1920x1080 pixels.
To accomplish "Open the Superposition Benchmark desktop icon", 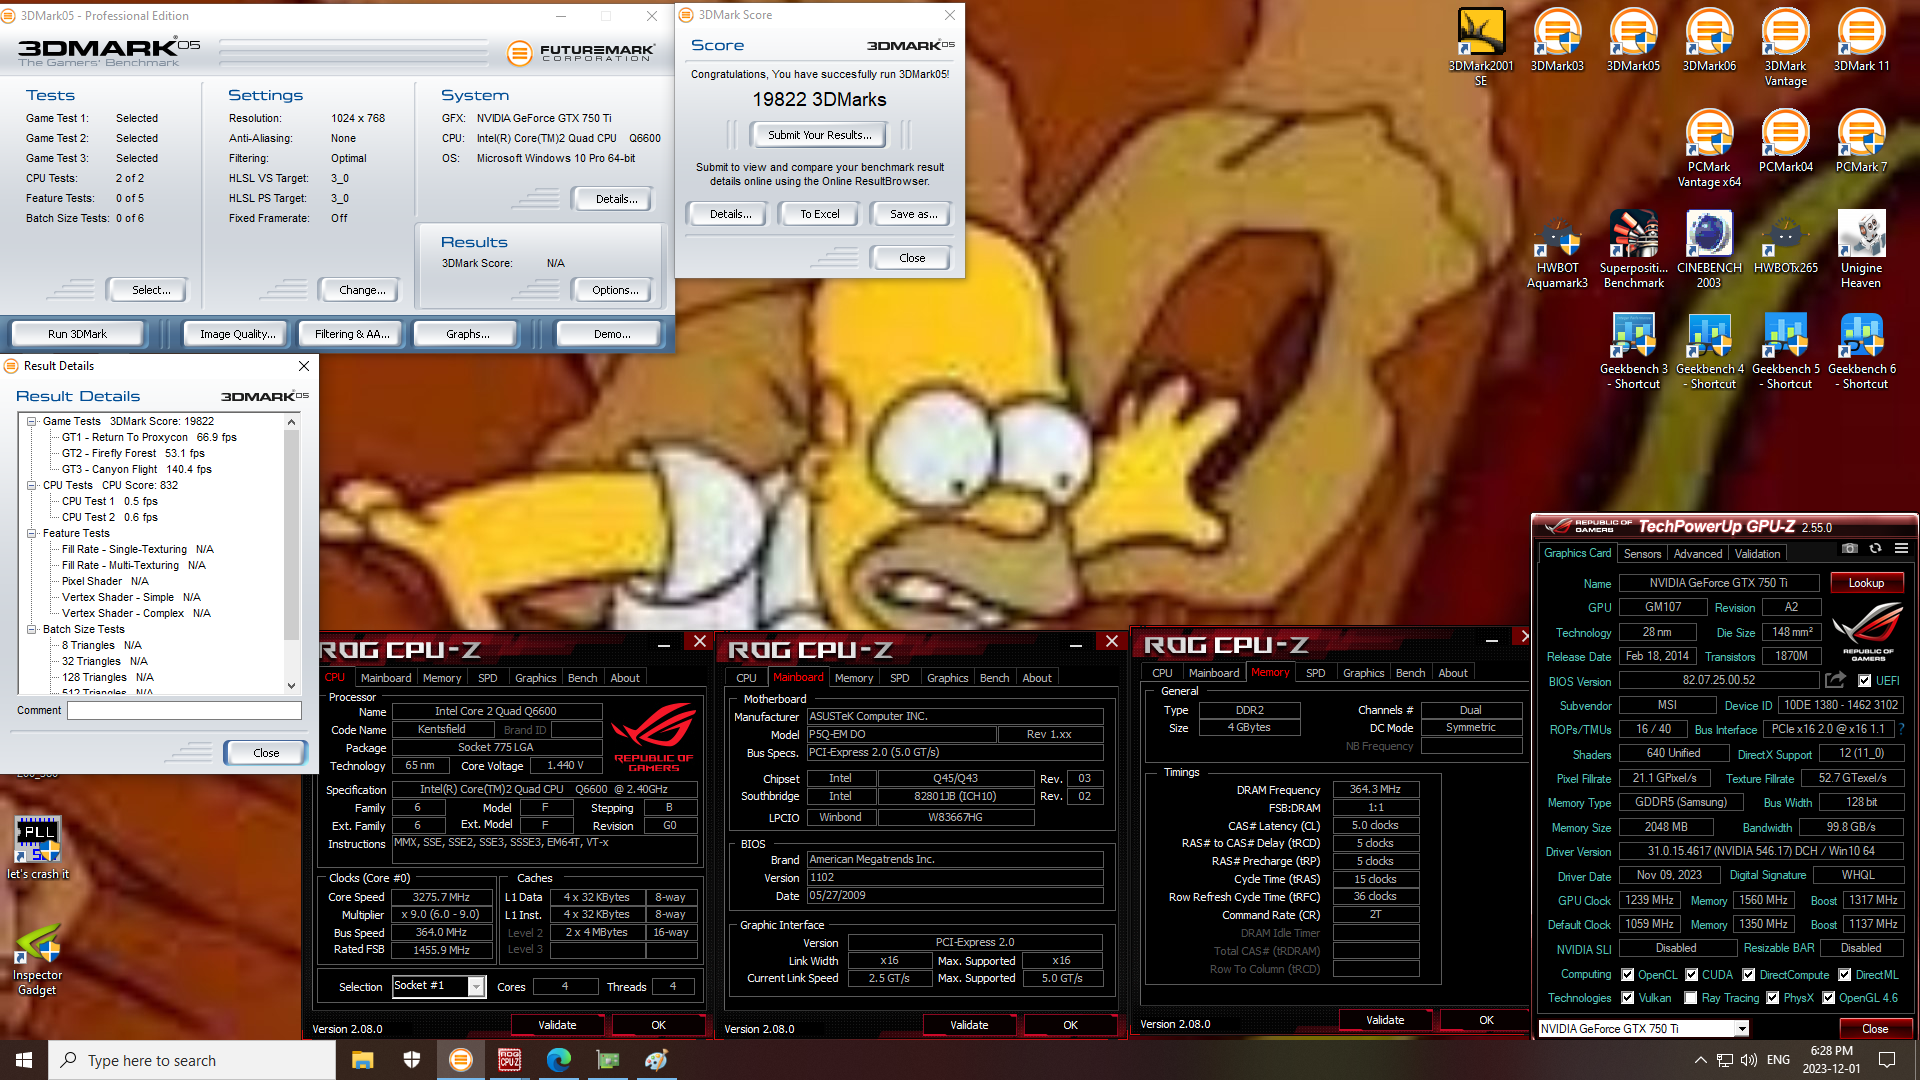I will click(x=1633, y=250).
